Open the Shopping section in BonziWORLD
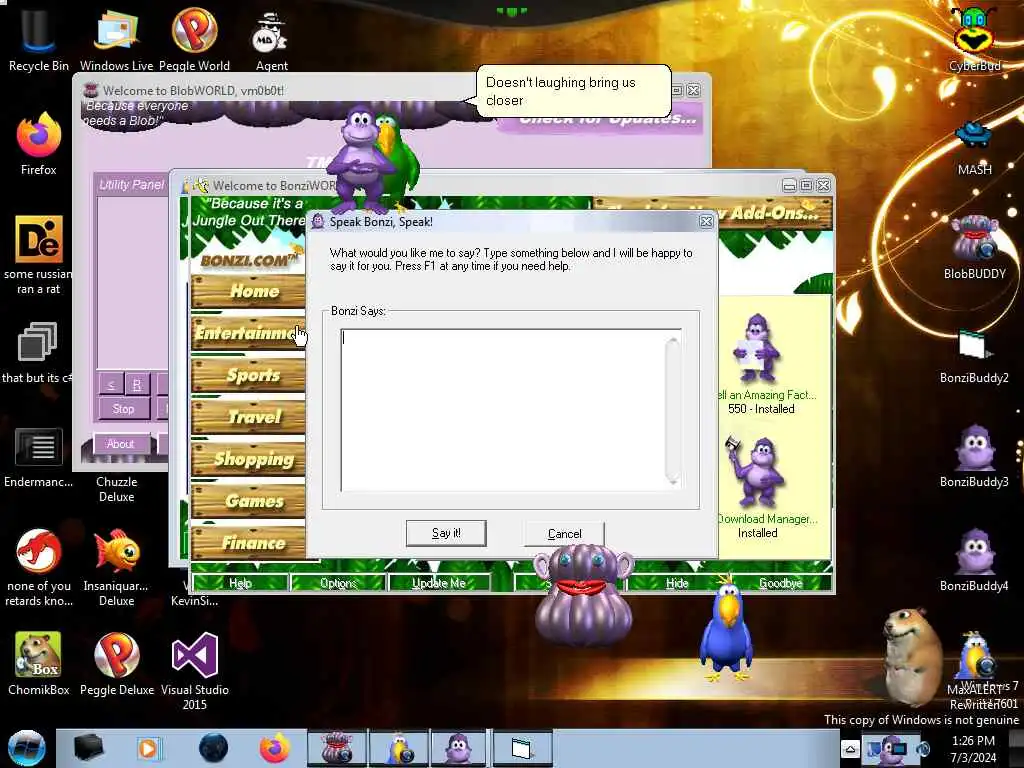 pyautogui.click(x=249, y=458)
